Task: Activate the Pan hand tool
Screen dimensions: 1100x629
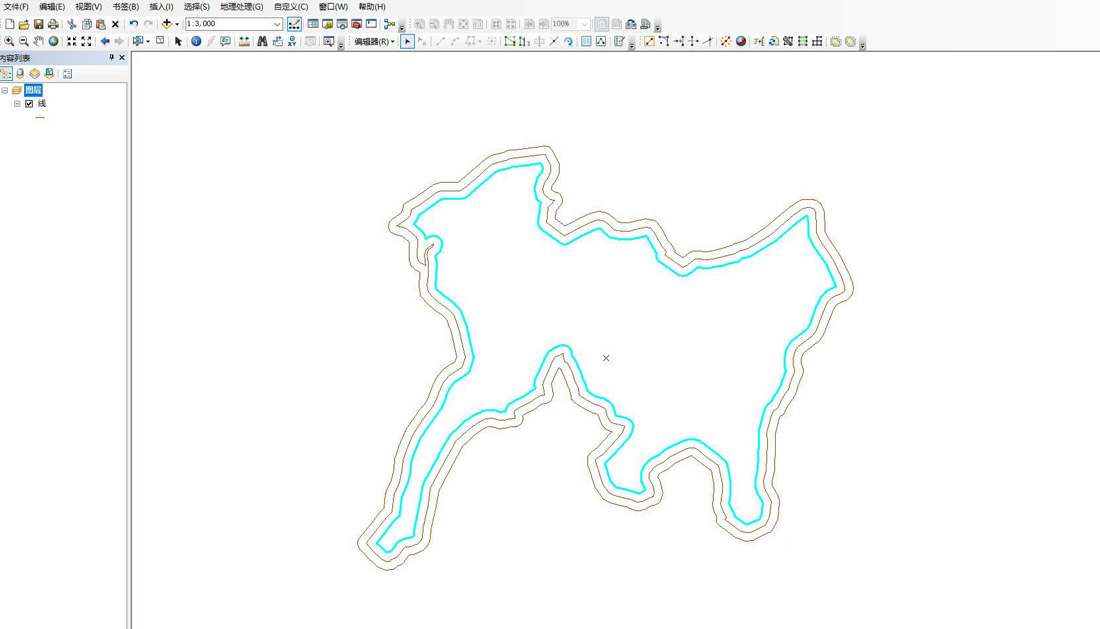Action: (x=39, y=41)
